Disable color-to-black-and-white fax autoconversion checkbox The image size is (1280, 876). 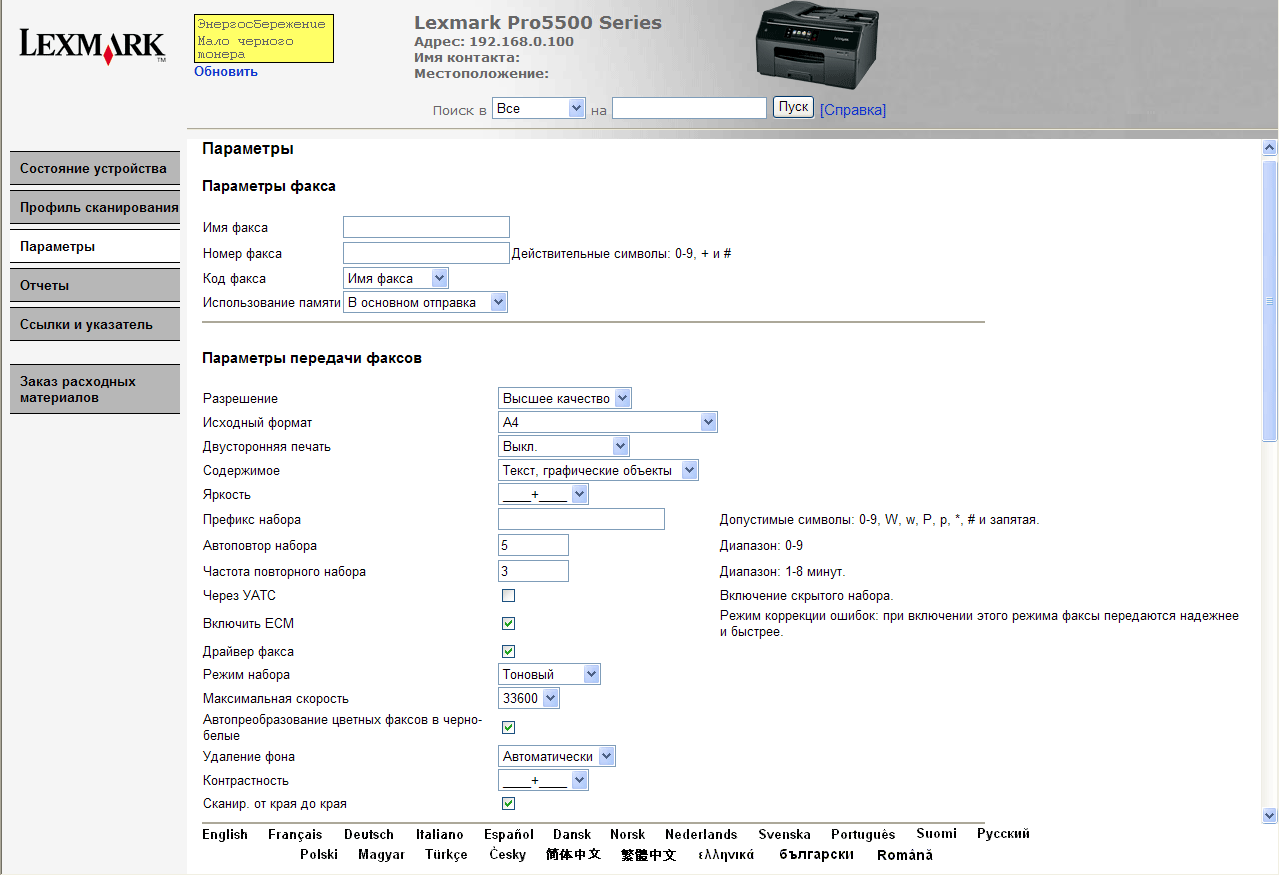508,728
